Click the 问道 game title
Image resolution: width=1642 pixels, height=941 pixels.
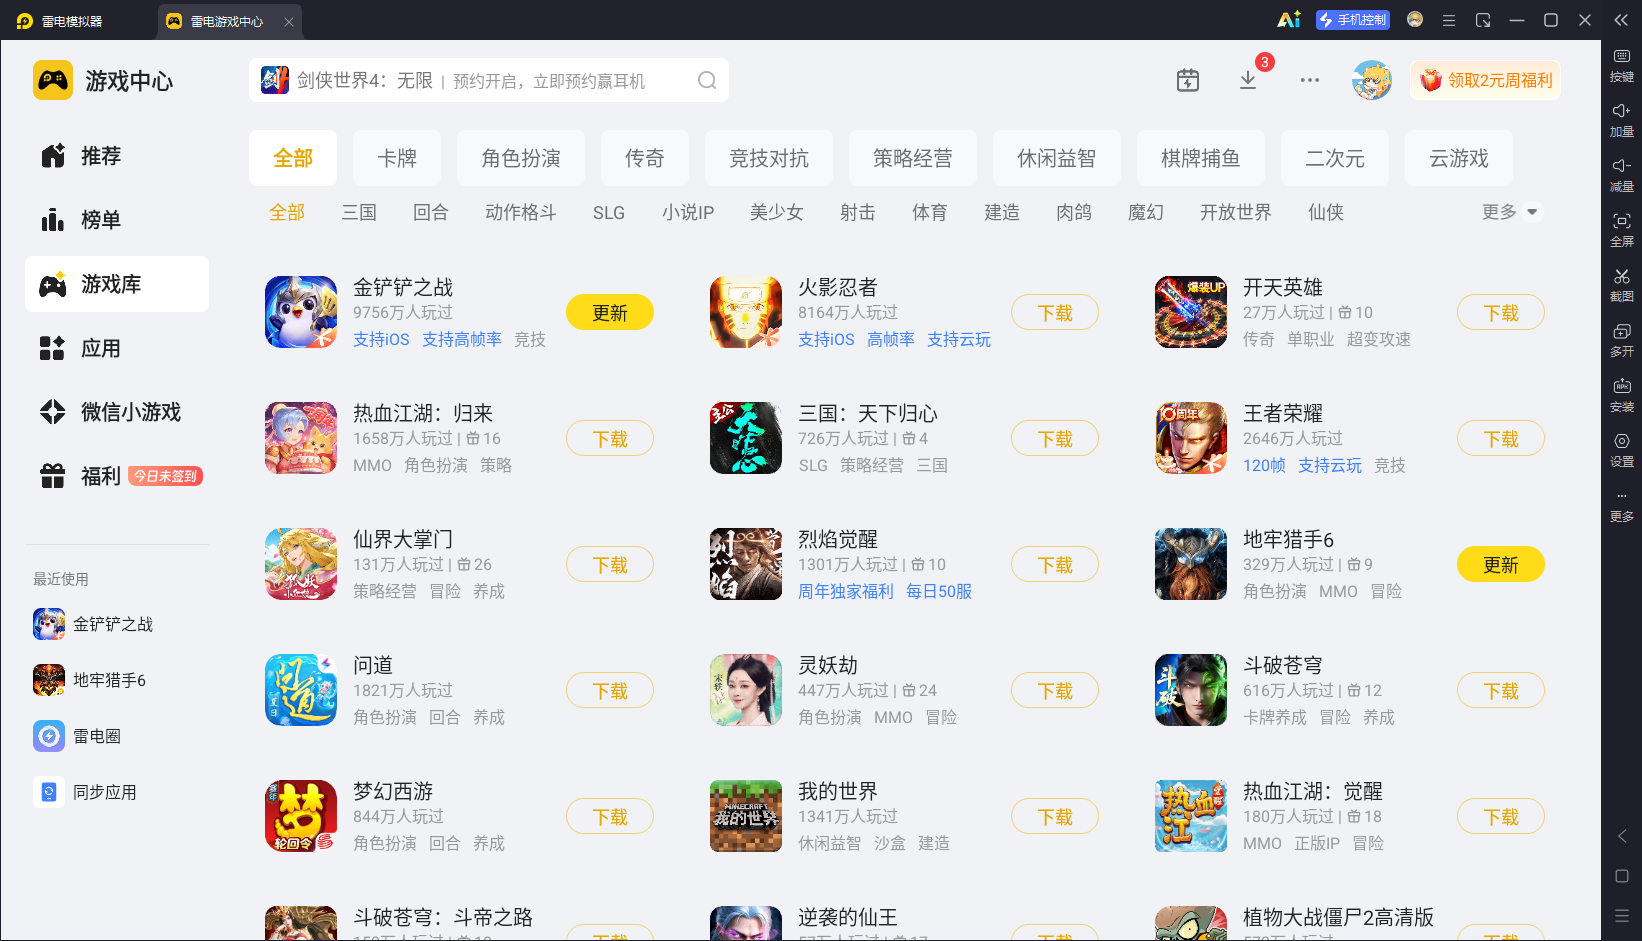coord(373,665)
